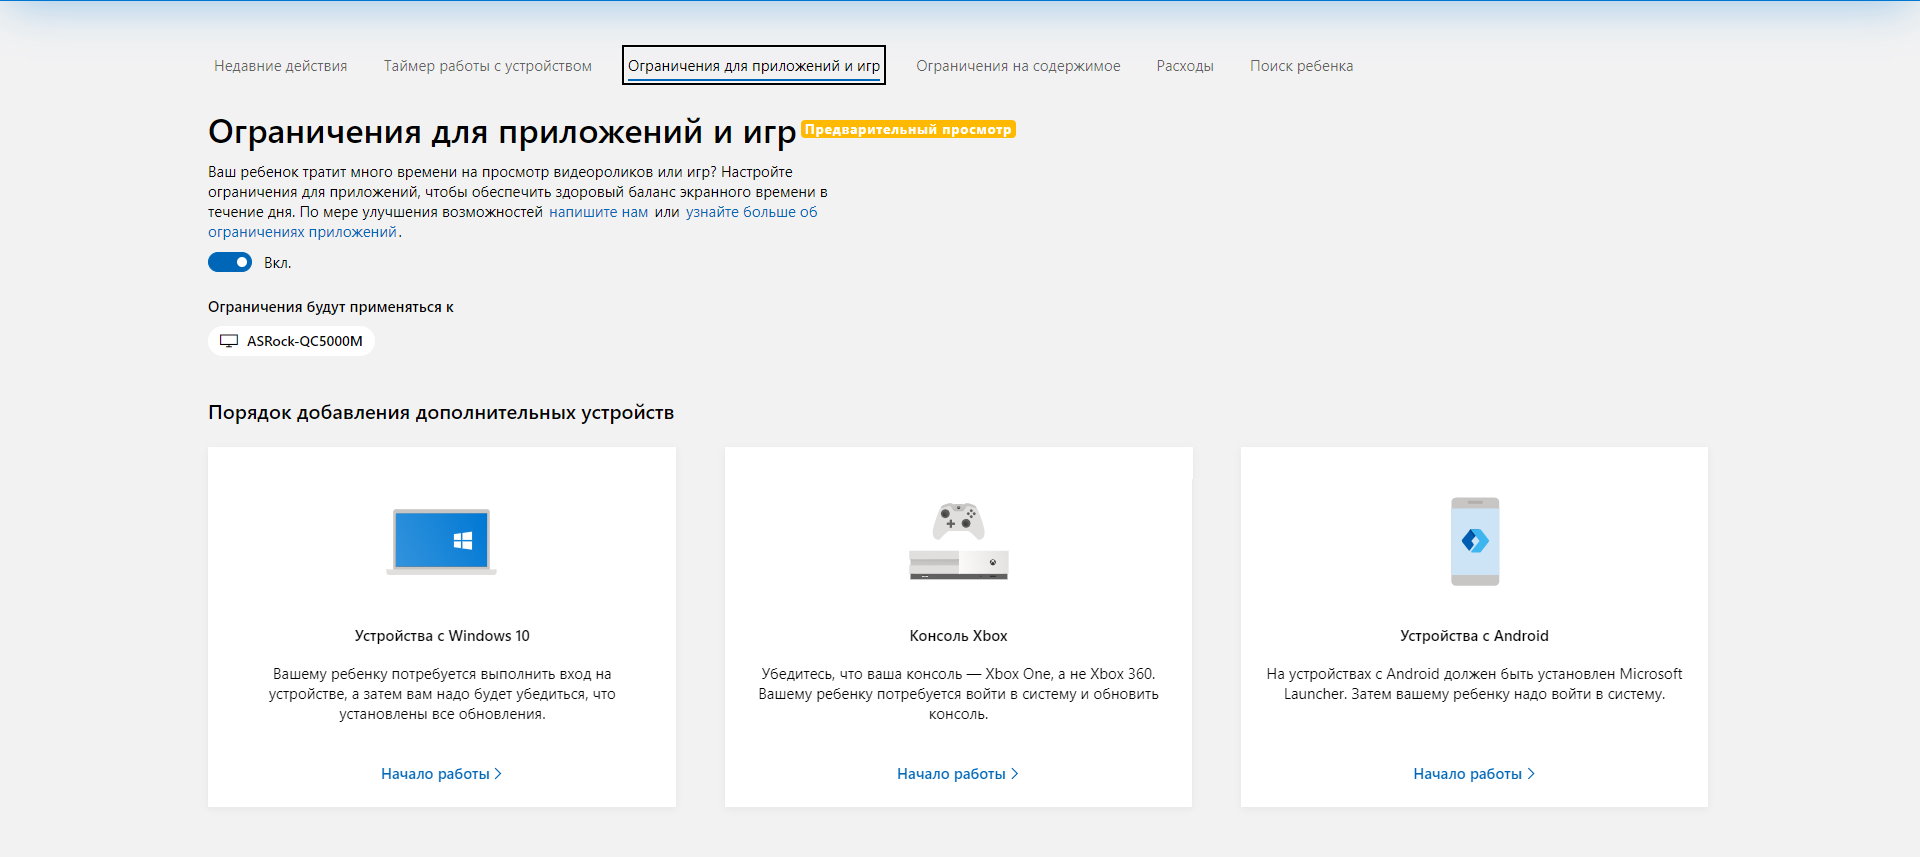
Task: Open the Недавние действия tab
Action: coord(280,66)
